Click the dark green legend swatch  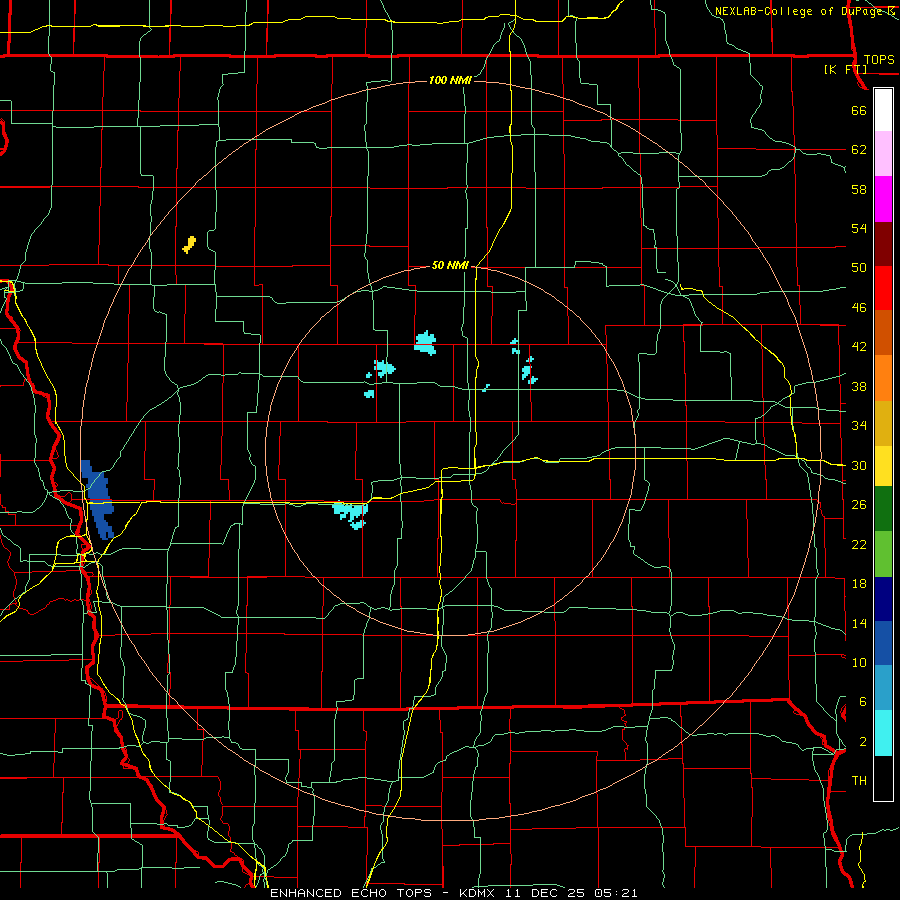[883, 509]
